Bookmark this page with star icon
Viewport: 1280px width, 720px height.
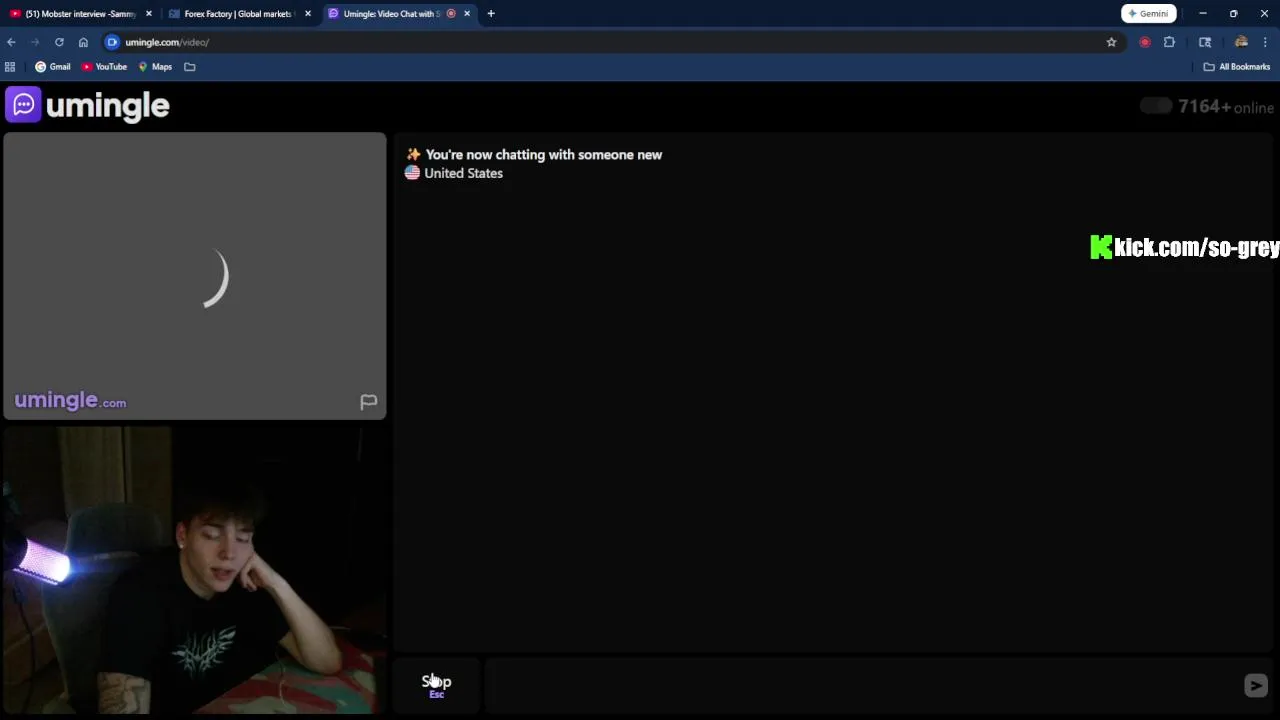tap(1111, 42)
